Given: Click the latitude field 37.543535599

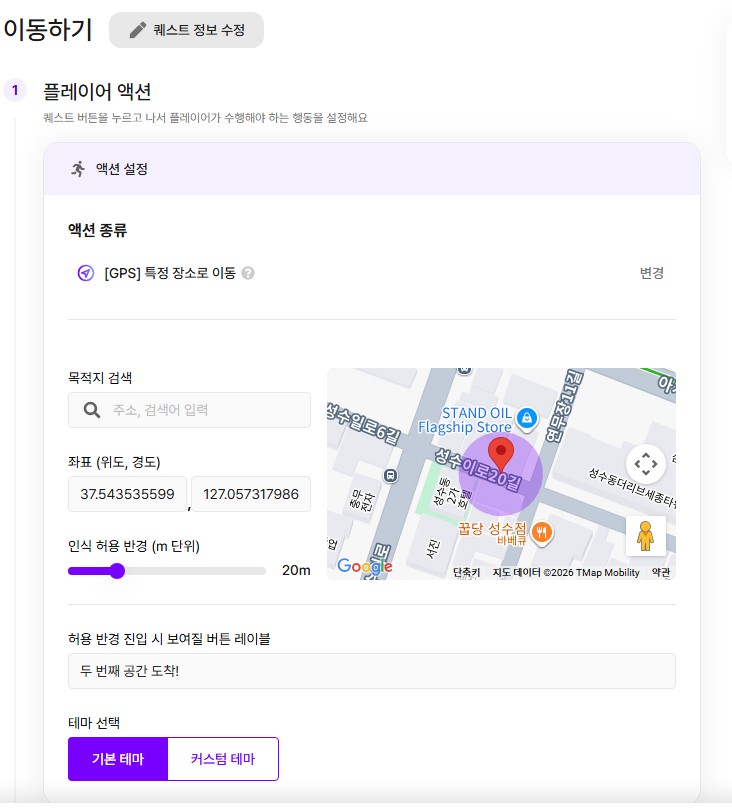Looking at the screenshot, I should click(127, 494).
